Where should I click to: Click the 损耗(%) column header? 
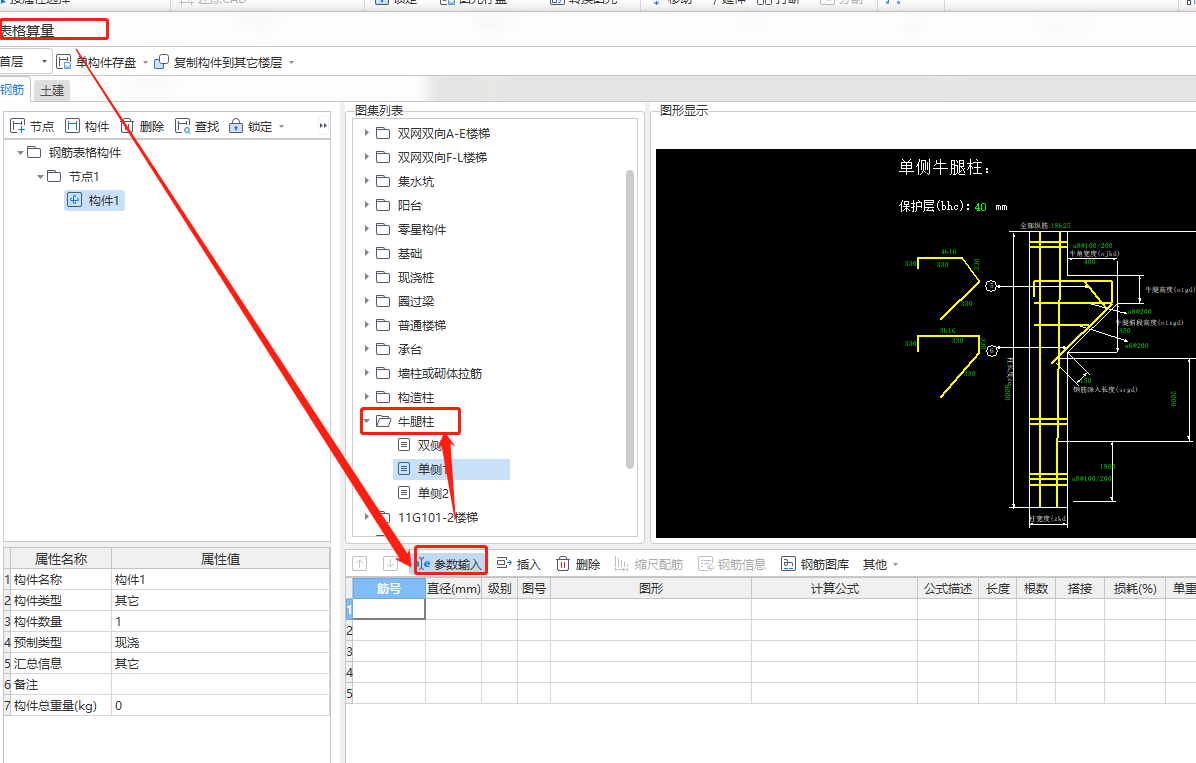[x=1135, y=588]
